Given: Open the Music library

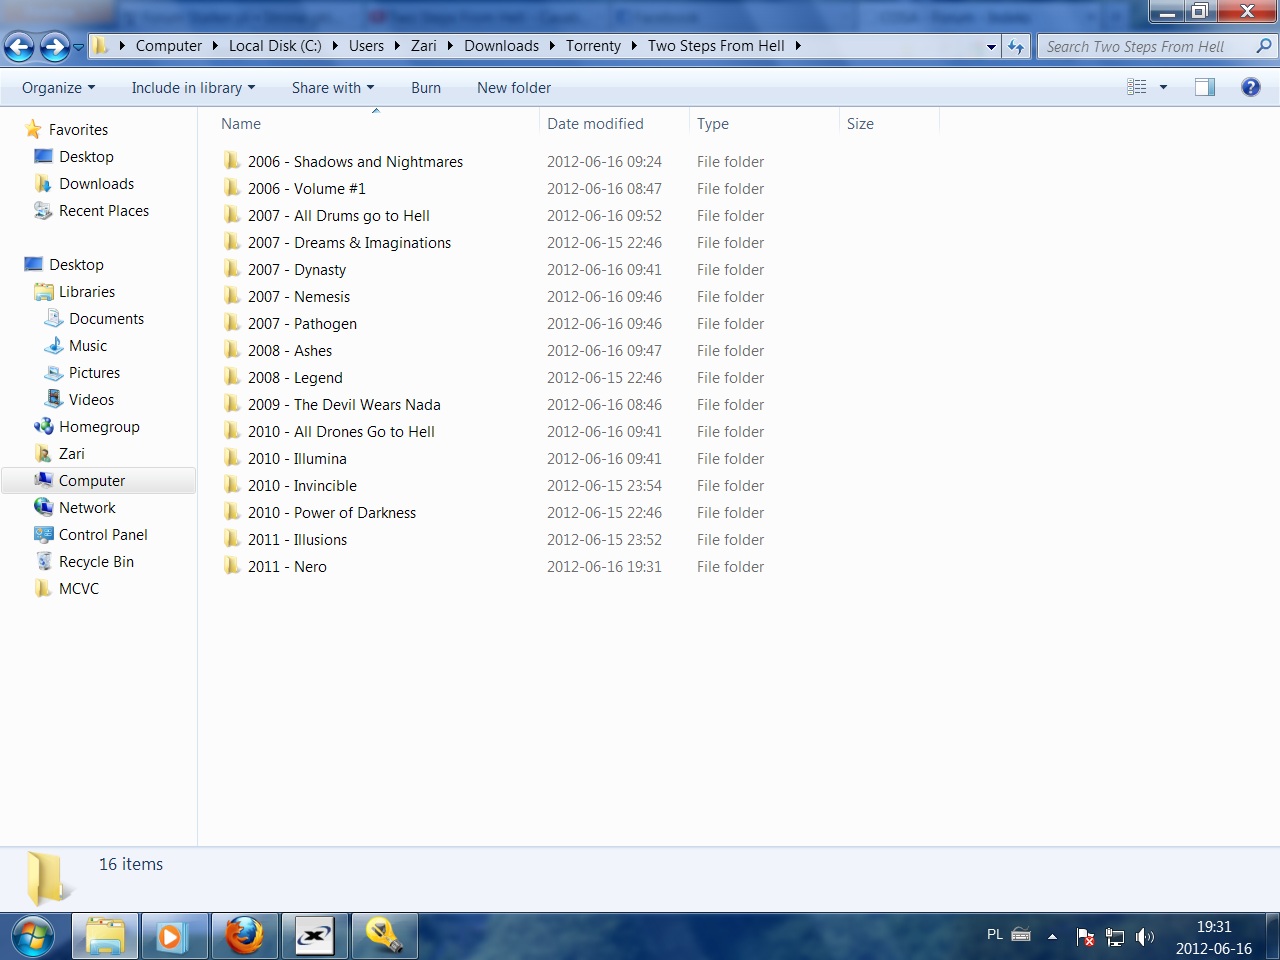Looking at the screenshot, I should [x=88, y=346].
